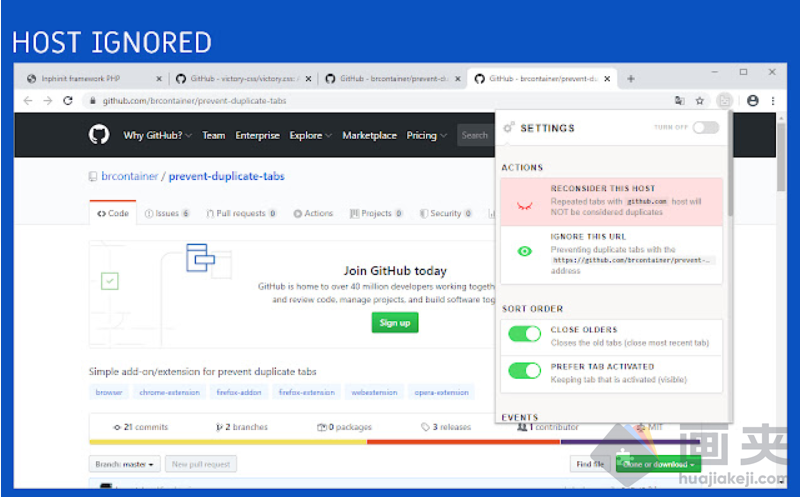Screen dimensions: 800x497
Task: Open the Security repository tab
Action: point(445,213)
